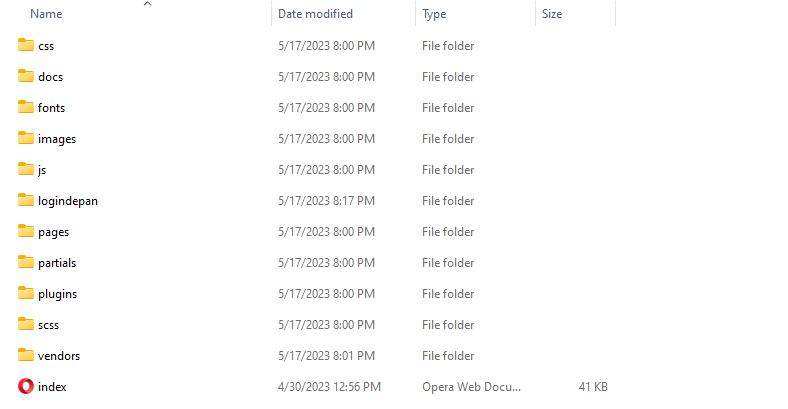Viewport: 788px width, 409px height.
Task: Click the plugins folder icon
Action: tap(26, 293)
